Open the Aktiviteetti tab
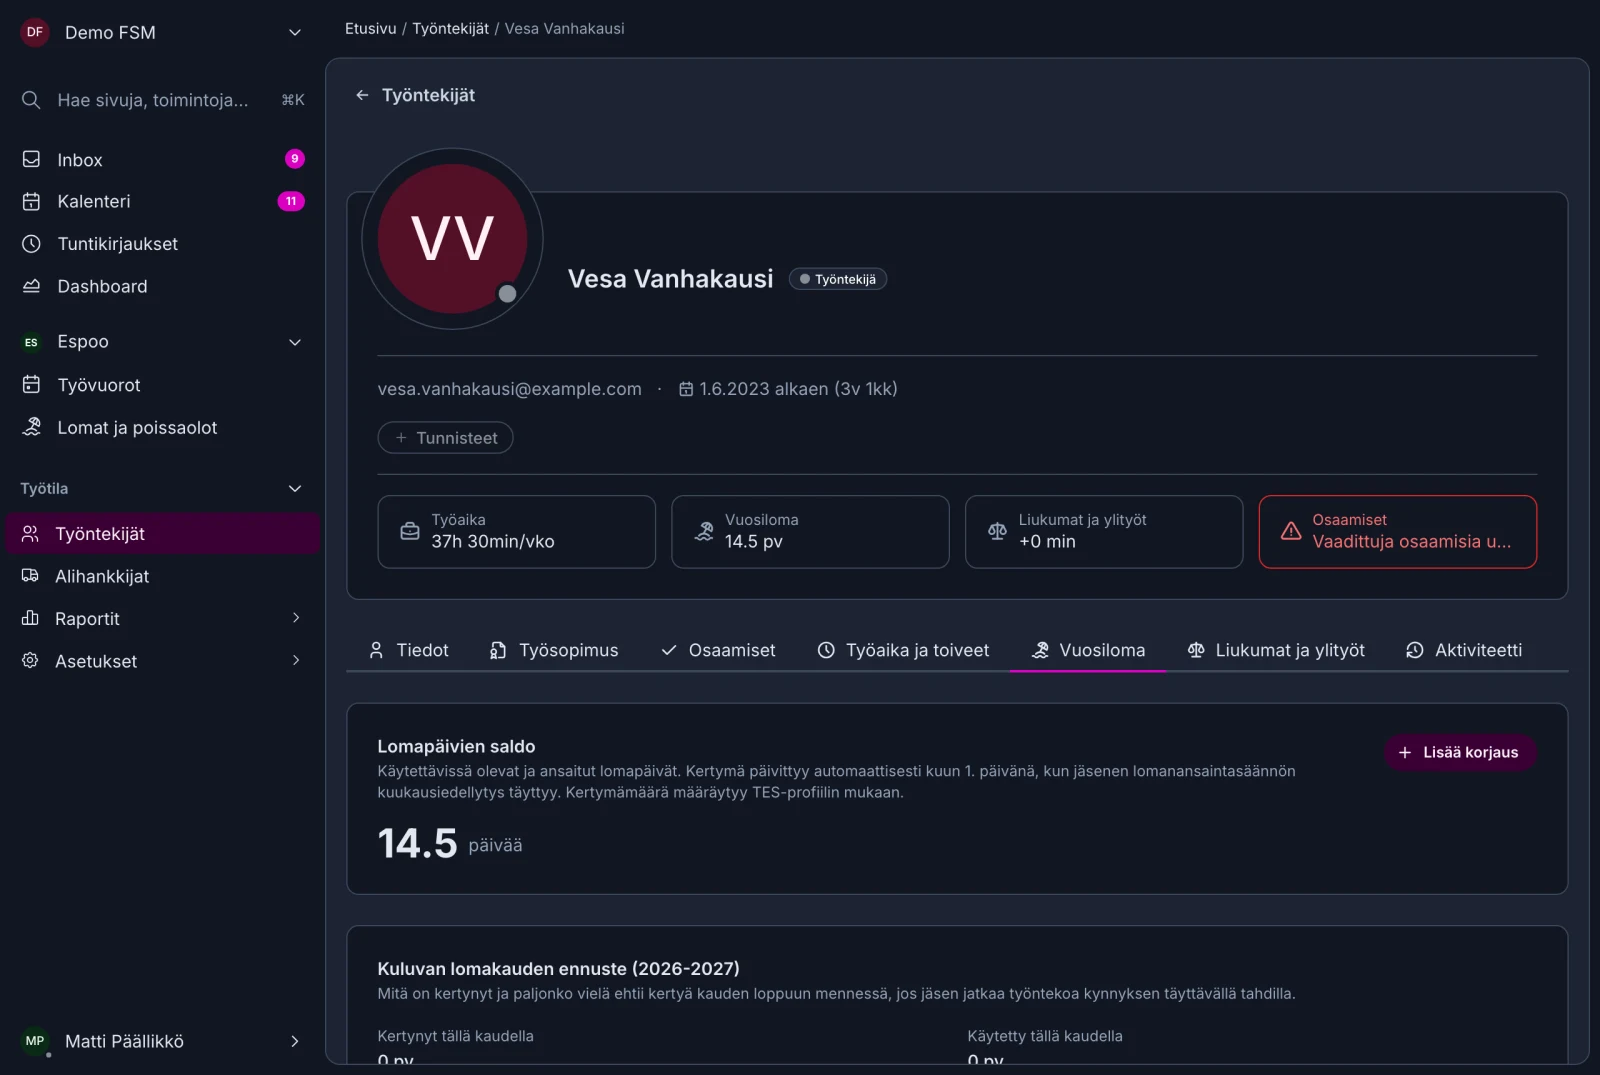 point(1464,650)
